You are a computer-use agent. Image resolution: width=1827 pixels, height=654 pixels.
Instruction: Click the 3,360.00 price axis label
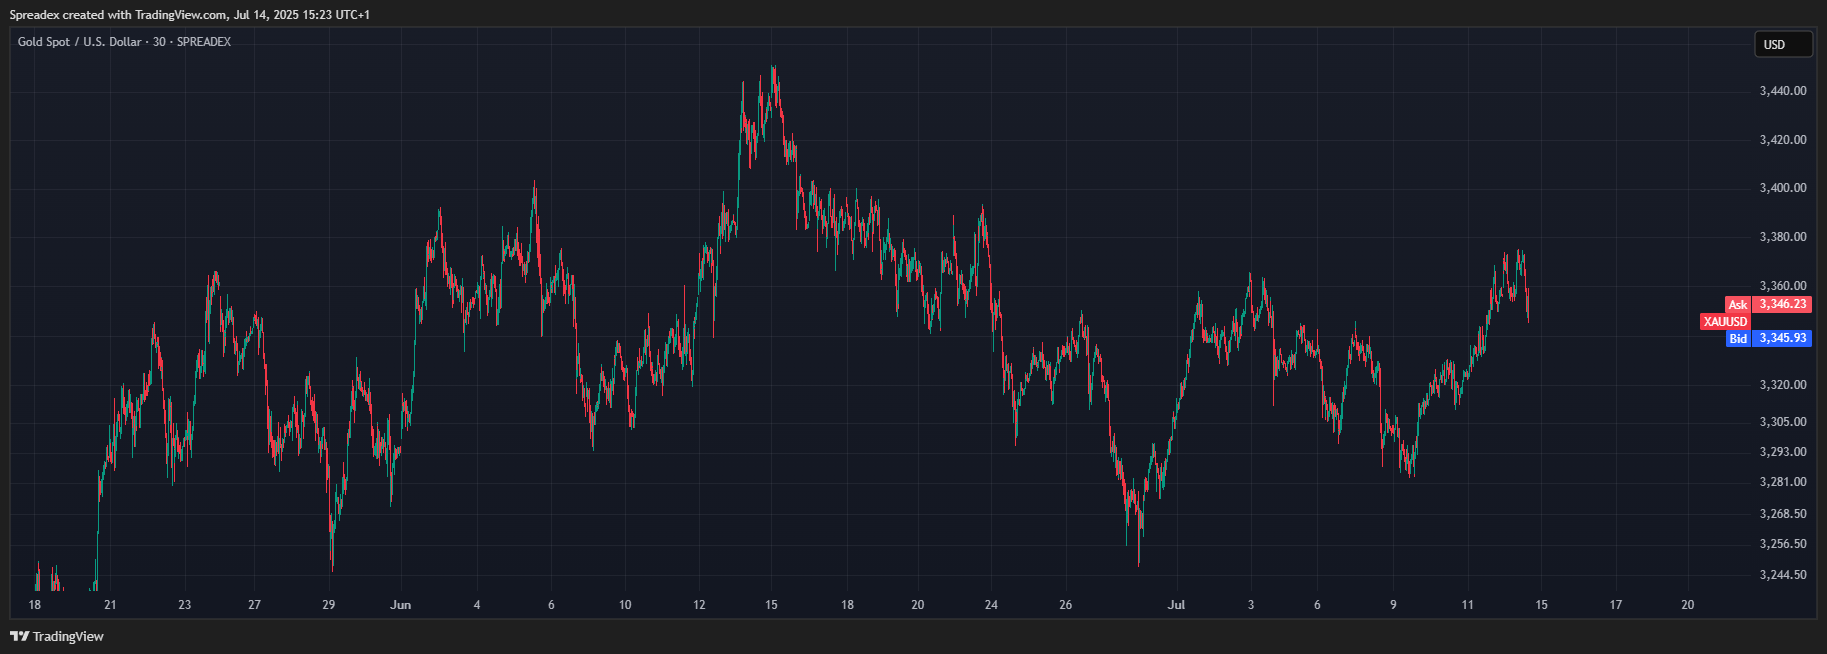[x=1783, y=286]
